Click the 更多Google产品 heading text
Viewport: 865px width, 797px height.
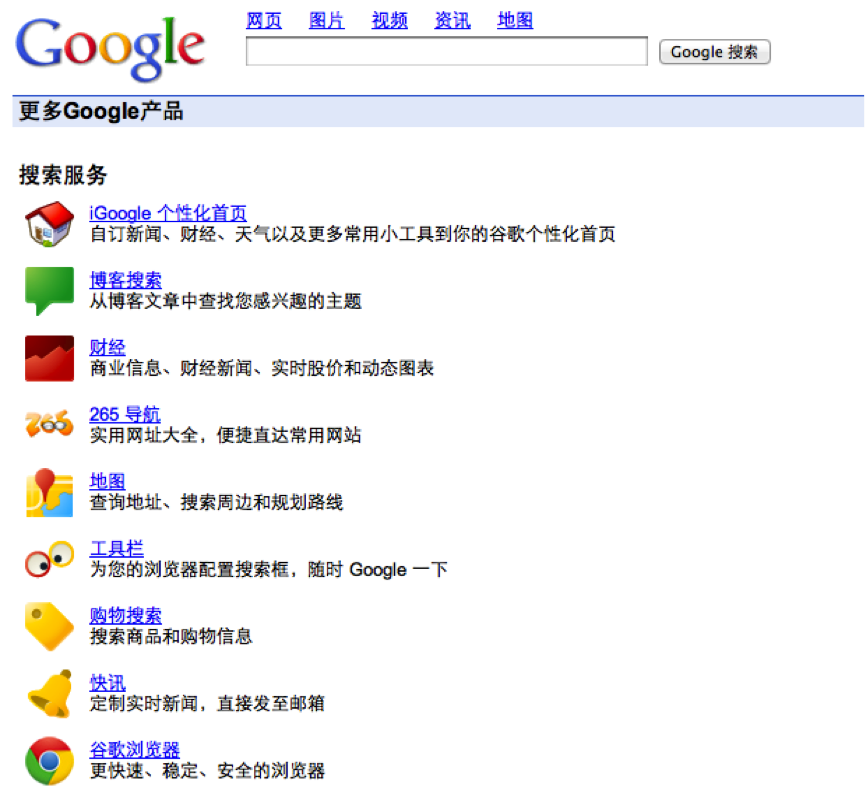101,111
